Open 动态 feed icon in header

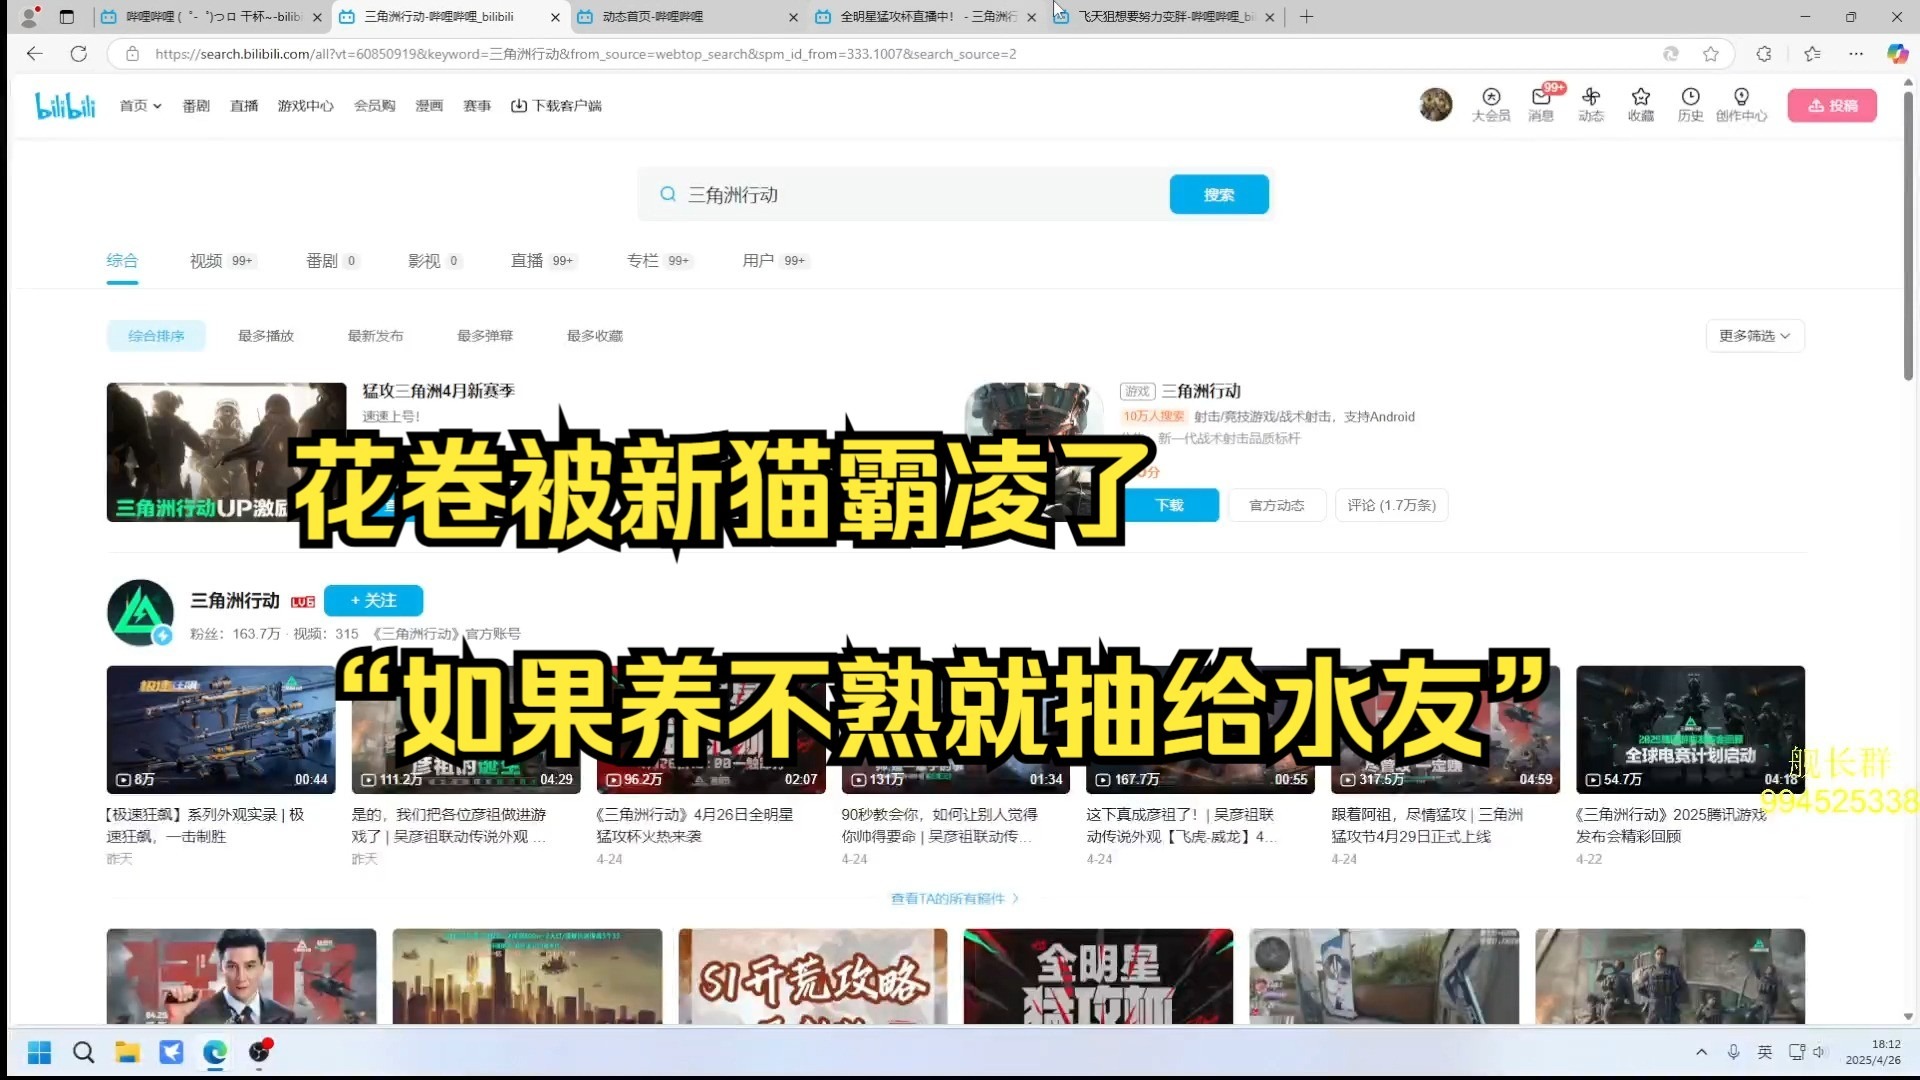1591,104
